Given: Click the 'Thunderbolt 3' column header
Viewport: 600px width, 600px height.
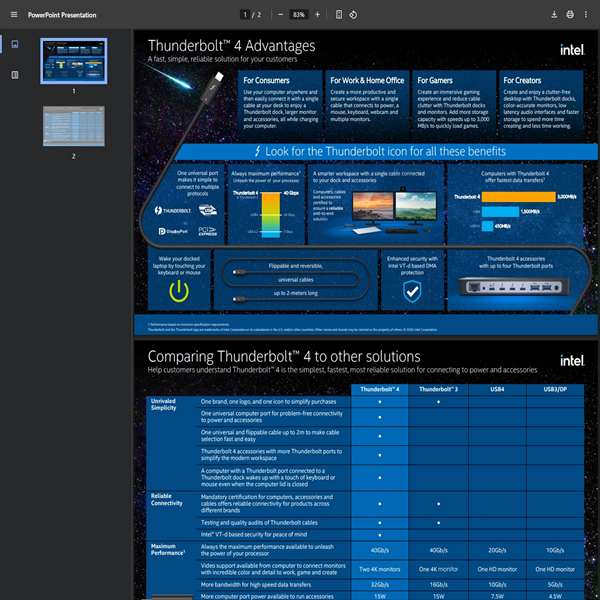Looking at the screenshot, I should pos(439,389).
